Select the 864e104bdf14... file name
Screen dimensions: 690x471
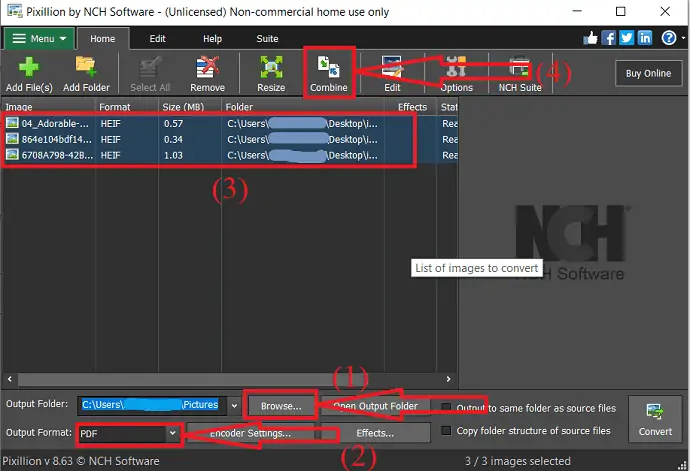57,139
